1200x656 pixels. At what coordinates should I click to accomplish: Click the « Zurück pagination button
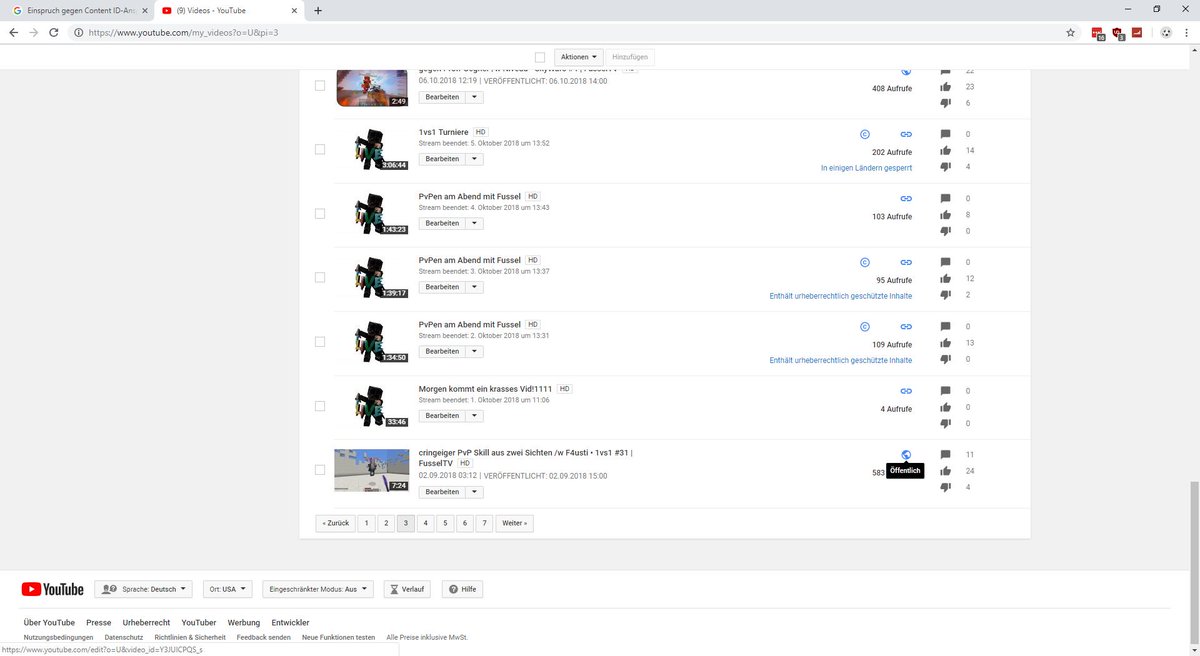pyautogui.click(x=335, y=523)
